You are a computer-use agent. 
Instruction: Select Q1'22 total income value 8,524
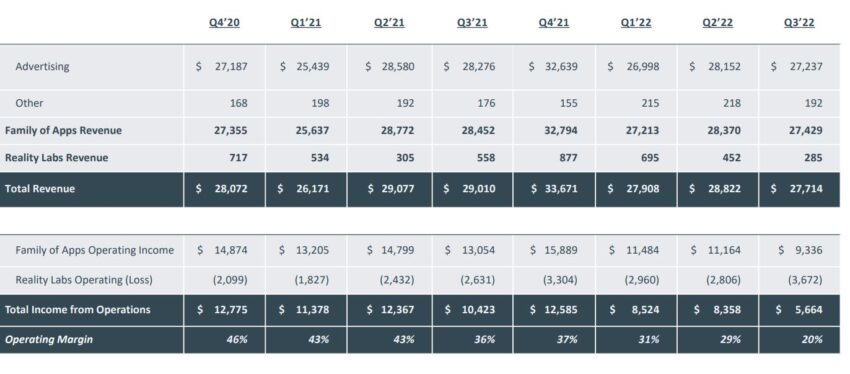pos(634,310)
